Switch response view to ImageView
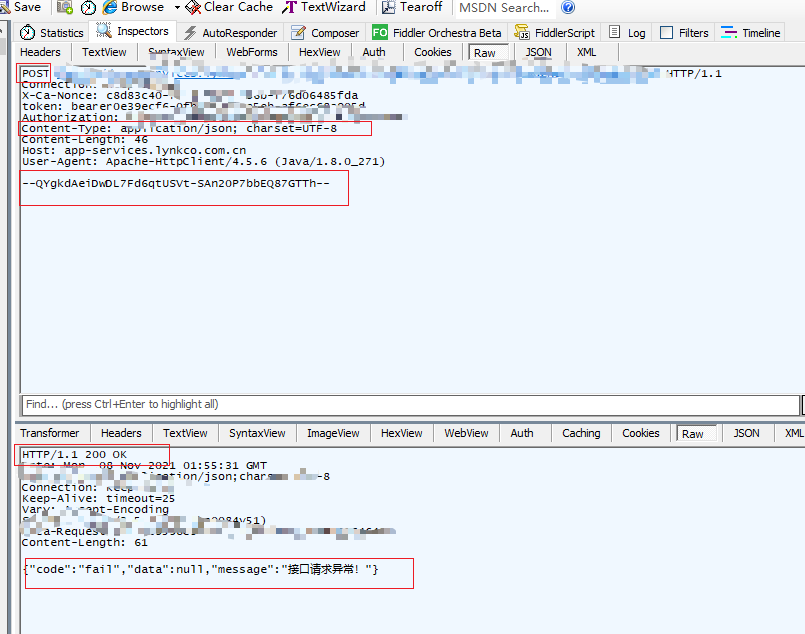805x634 pixels. pos(333,433)
